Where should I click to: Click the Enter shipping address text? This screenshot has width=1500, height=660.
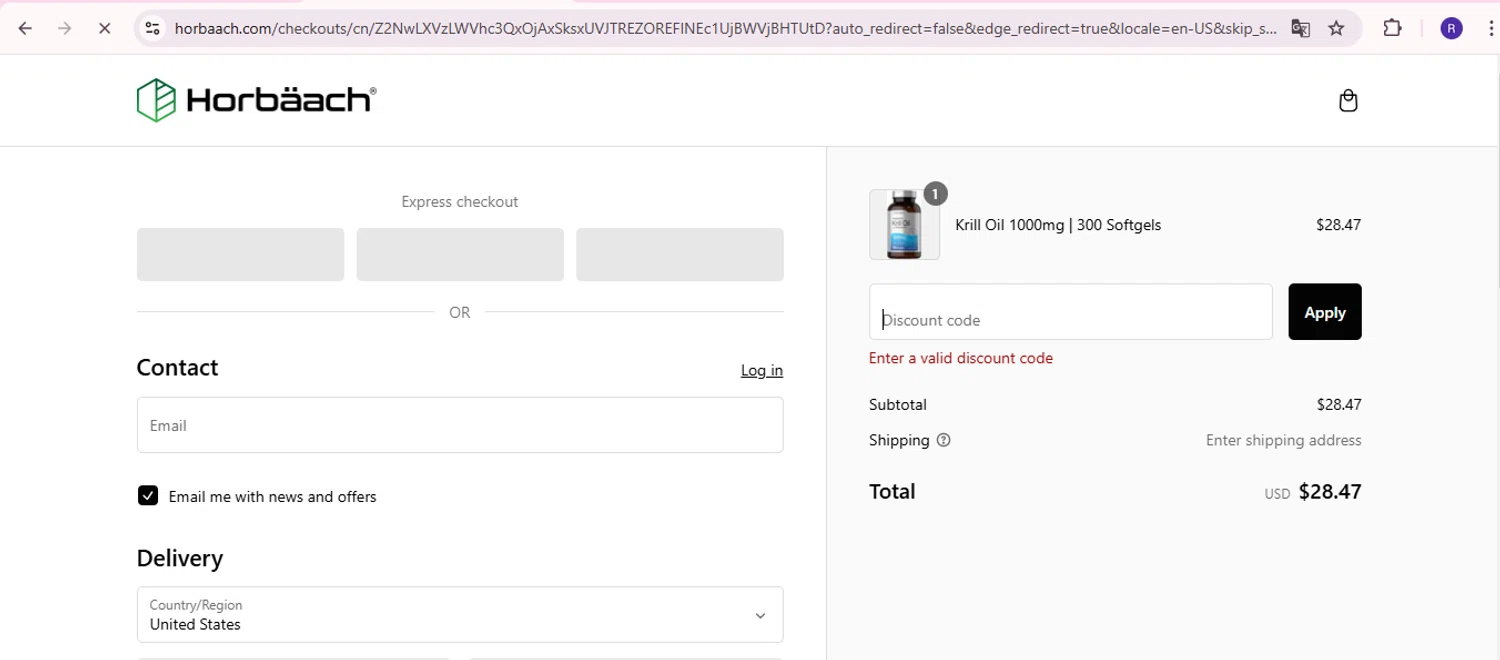1283,440
